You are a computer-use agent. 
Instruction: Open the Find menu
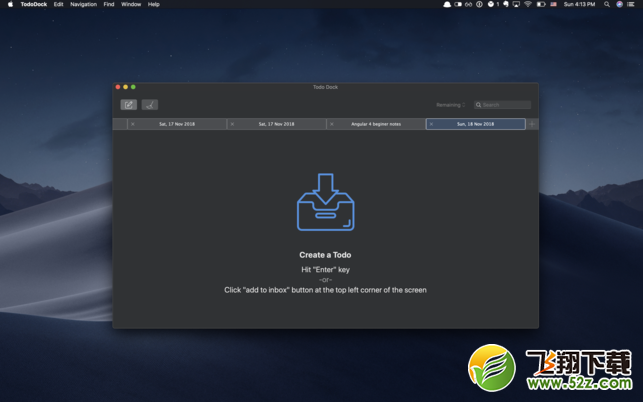pos(109,4)
